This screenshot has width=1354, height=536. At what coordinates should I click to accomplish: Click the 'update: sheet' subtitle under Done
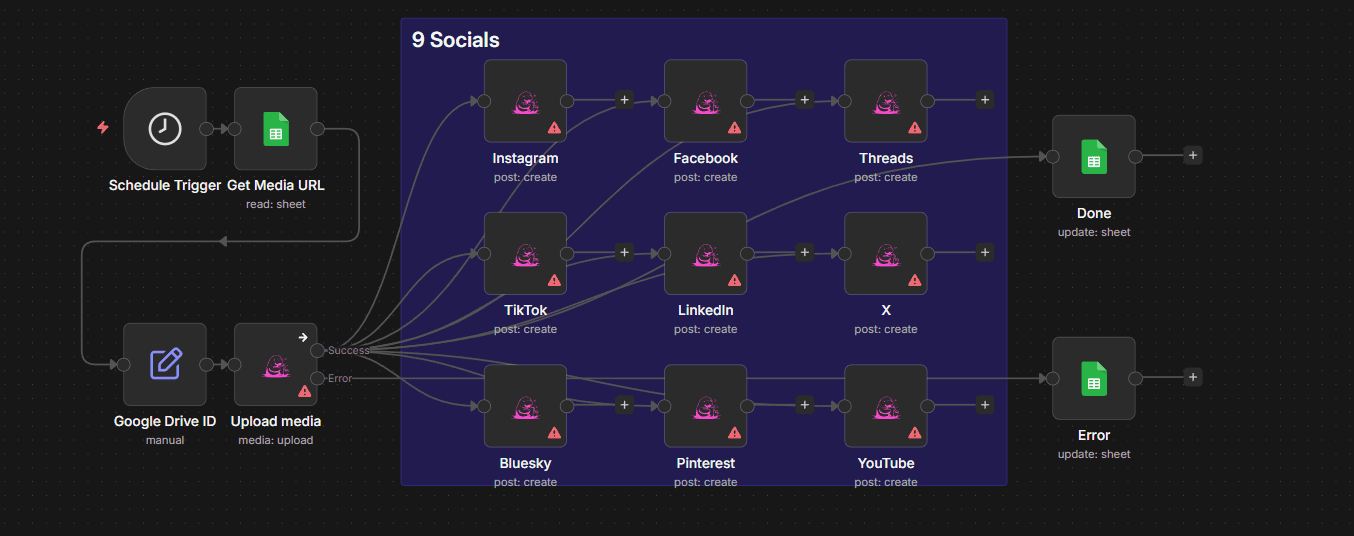click(1094, 232)
